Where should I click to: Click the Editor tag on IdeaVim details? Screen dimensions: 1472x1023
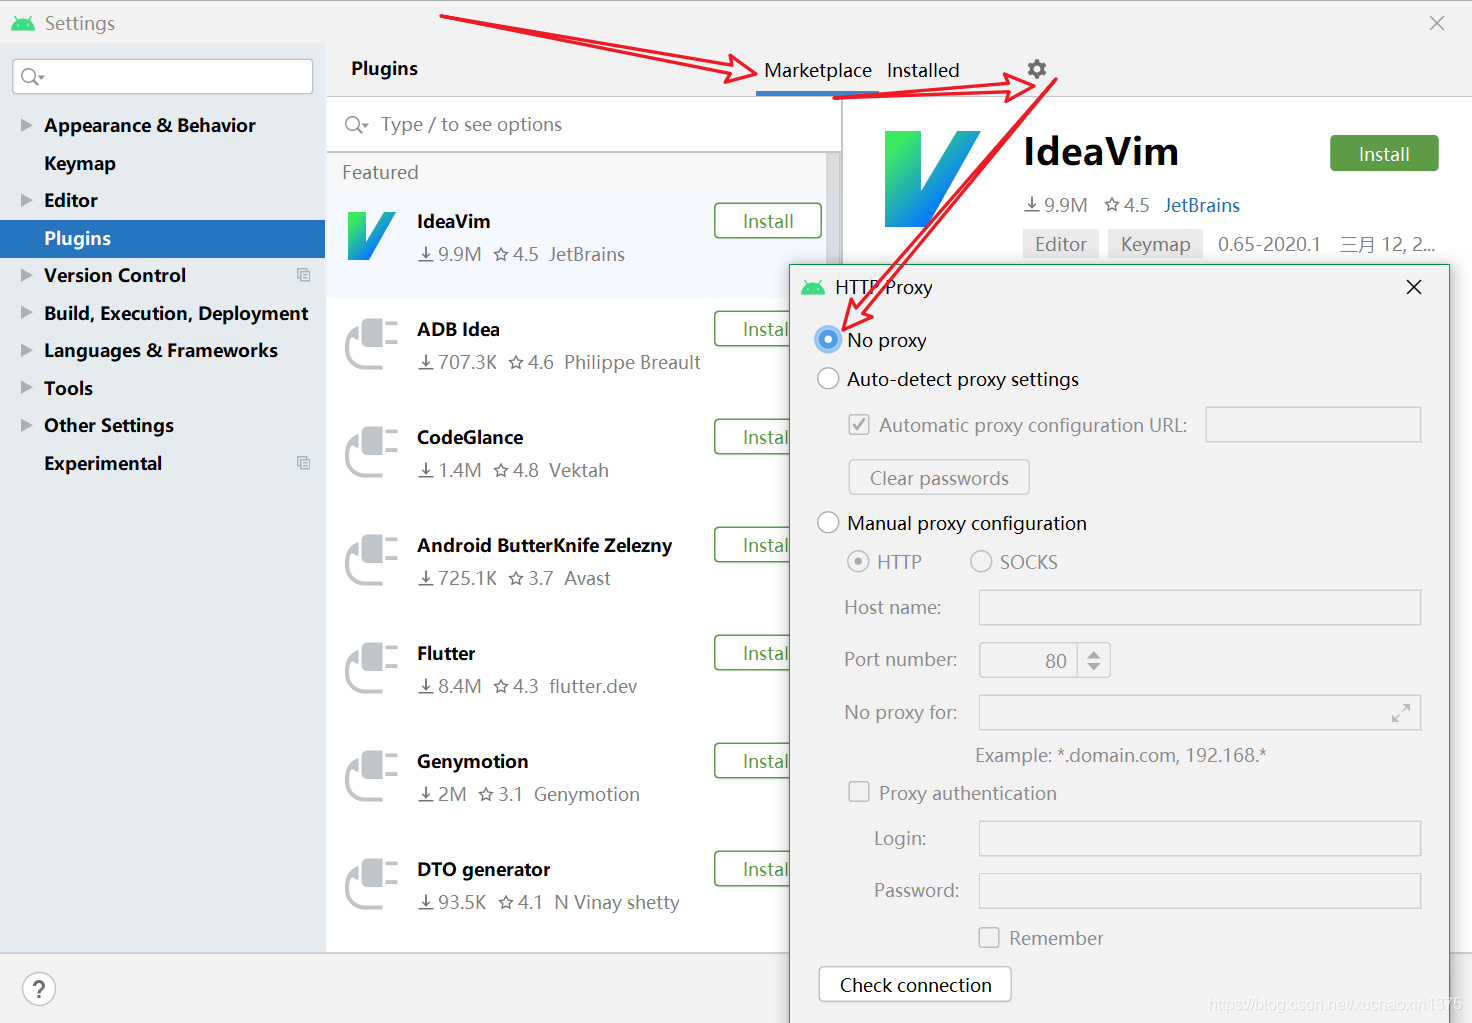[1061, 244]
